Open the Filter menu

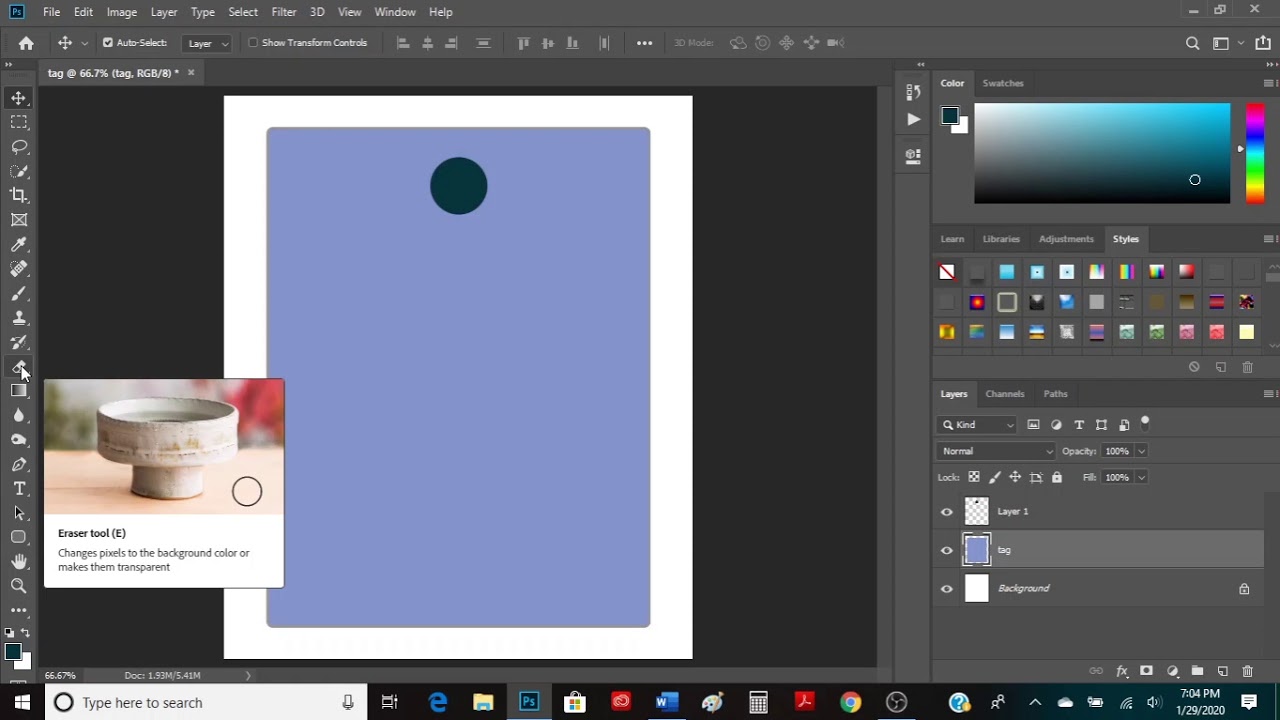284,12
